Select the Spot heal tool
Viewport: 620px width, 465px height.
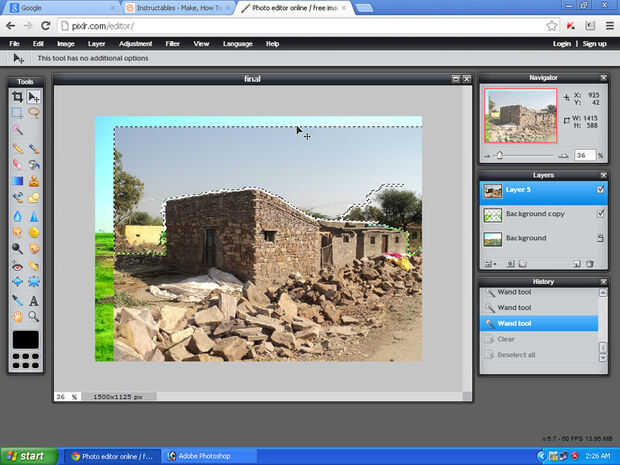(x=34, y=267)
